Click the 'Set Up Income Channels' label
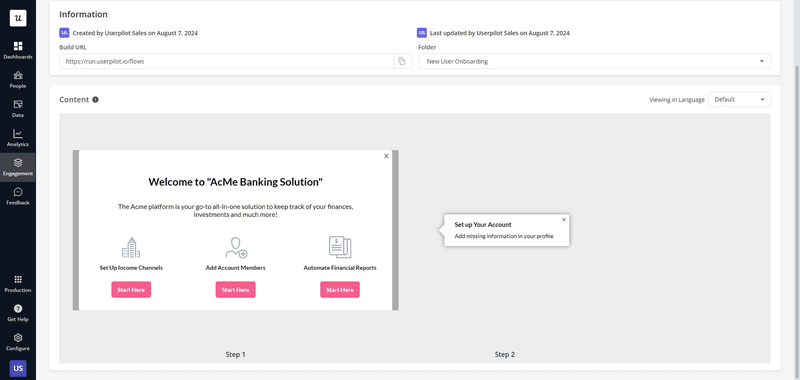Image resolution: width=800 pixels, height=380 pixels. (131, 268)
